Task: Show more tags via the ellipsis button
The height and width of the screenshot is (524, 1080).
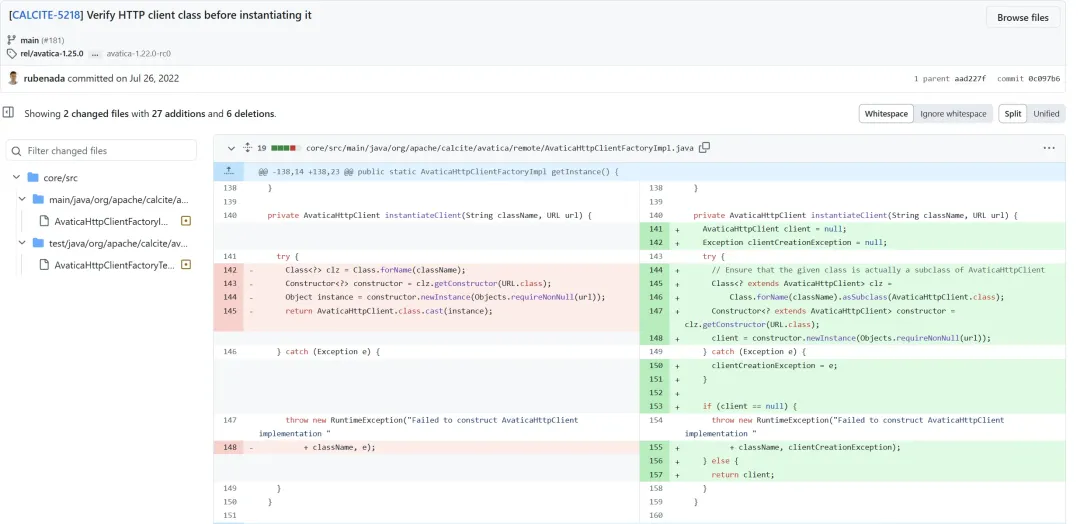Action: point(95,54)
